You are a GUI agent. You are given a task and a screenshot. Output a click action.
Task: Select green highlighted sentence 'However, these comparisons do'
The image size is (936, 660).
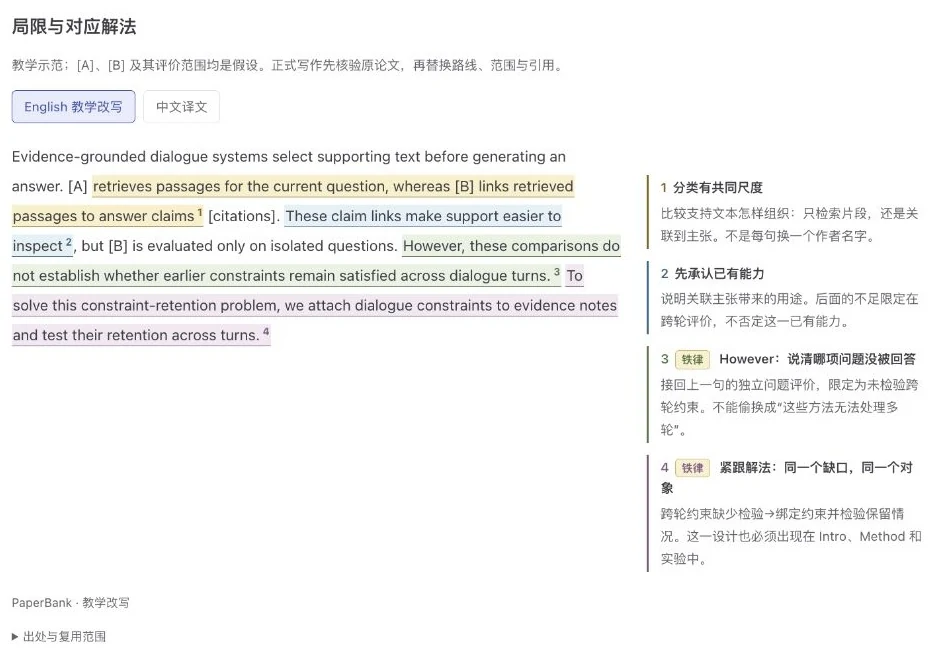[x=512, y=246]
